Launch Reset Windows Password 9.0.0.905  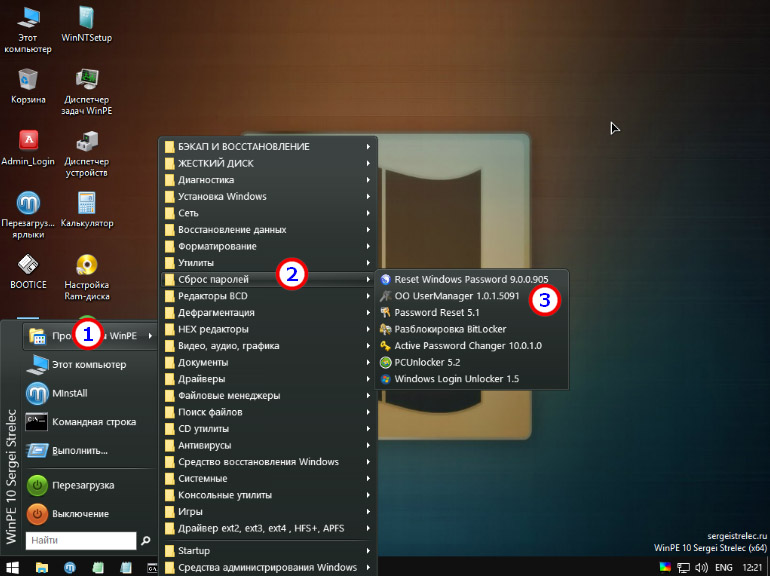[x=471, y=279]
